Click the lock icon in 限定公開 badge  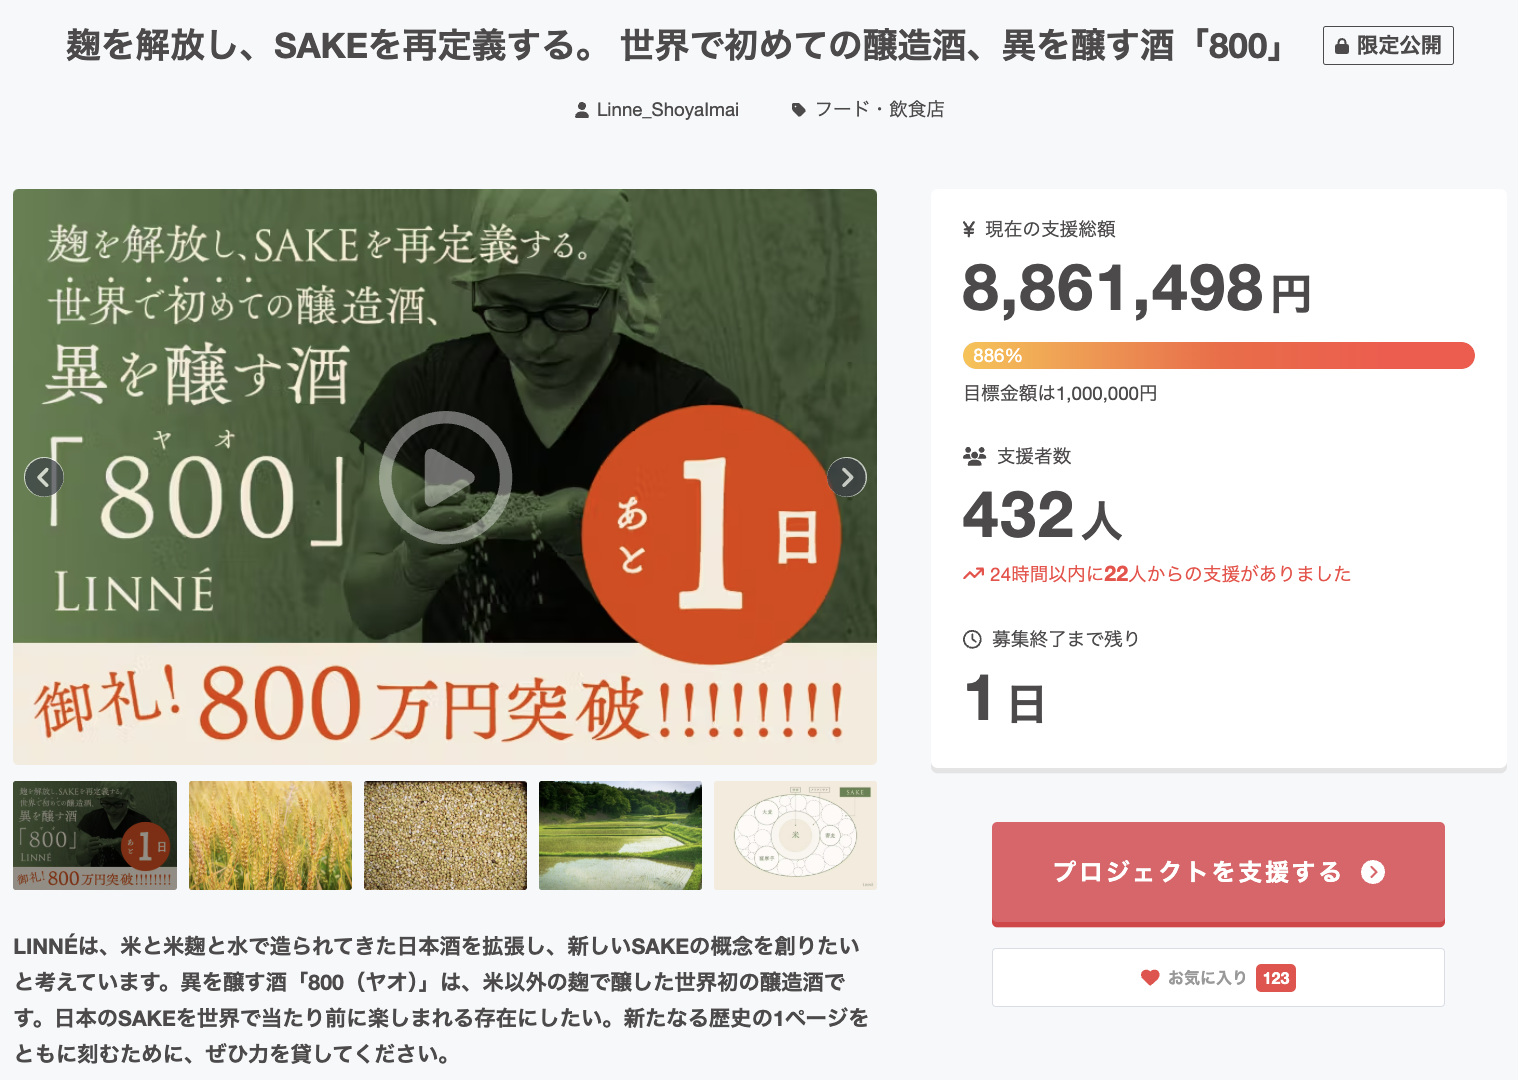coord(1342,46)
